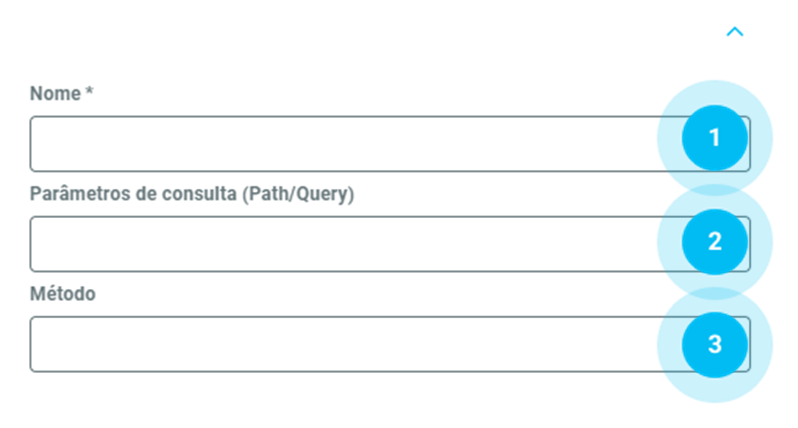This screenshot has height=428, width=798.
Task: Expand the Método selection box
Action: (340, 345)
